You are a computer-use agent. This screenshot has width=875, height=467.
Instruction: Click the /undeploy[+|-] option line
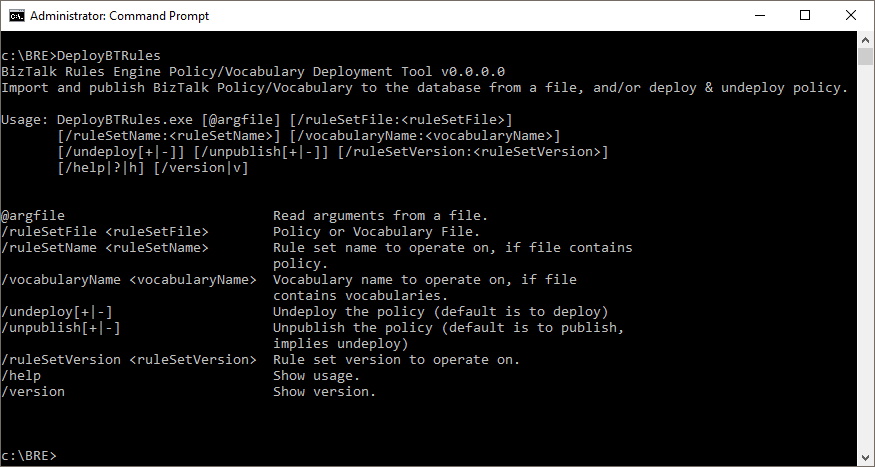click(x=305, y=311)
